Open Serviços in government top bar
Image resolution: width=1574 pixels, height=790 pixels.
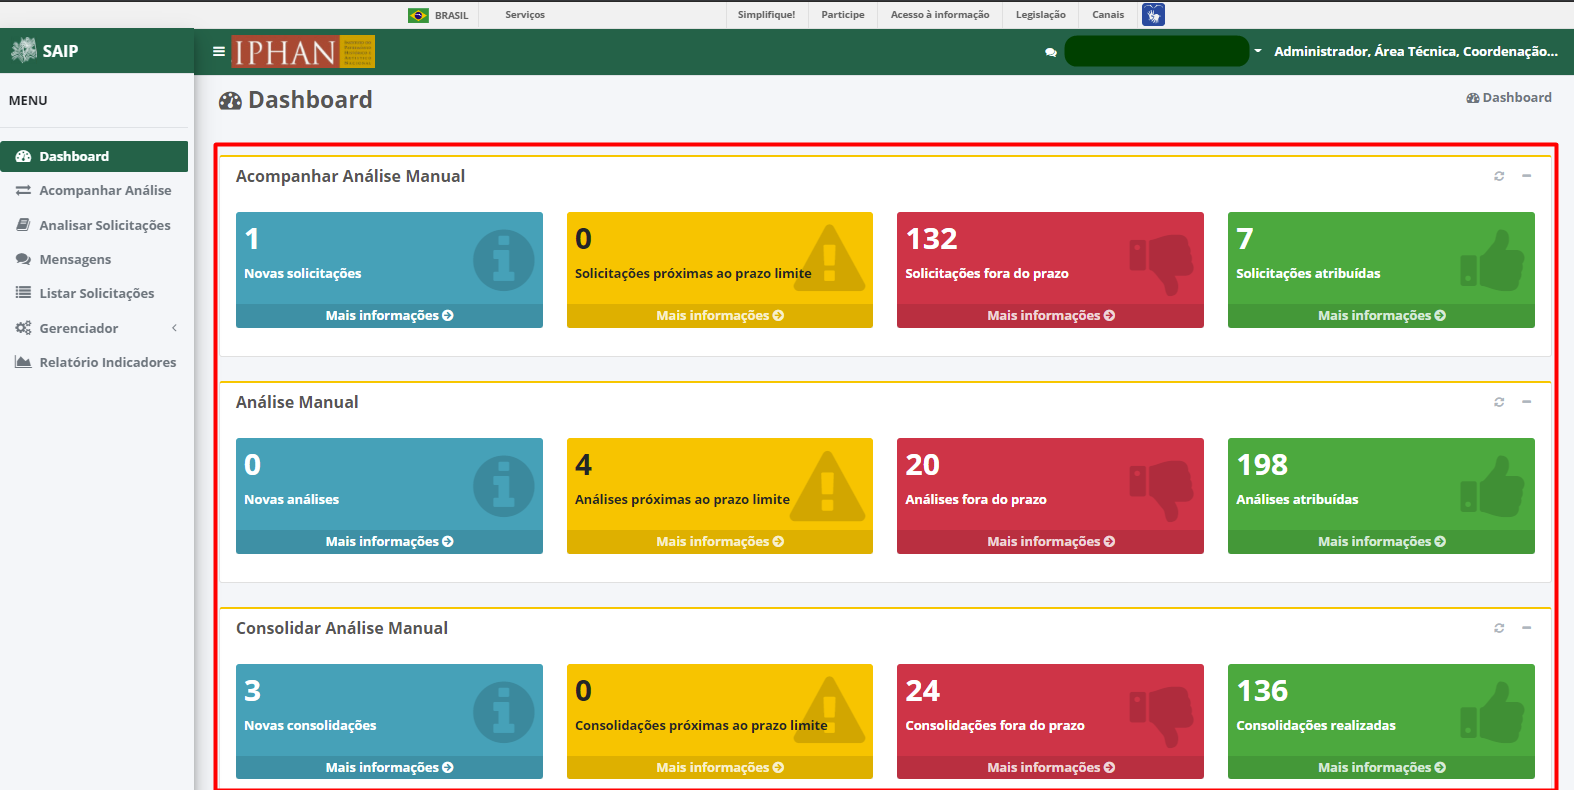[525, 15]
